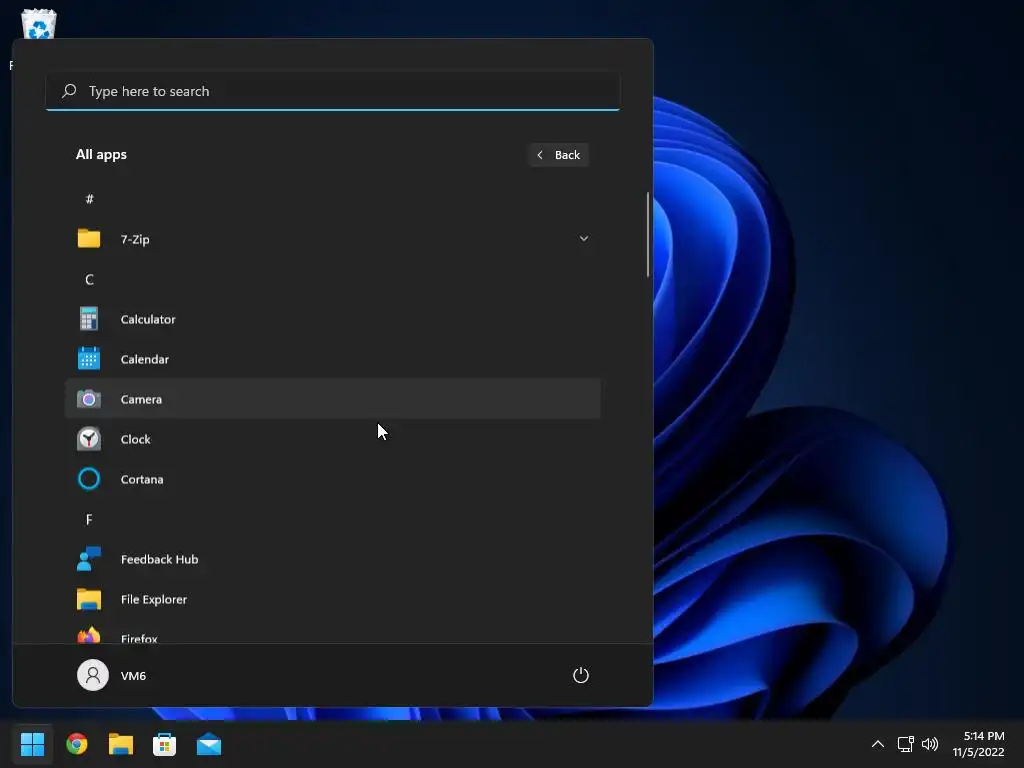Click the 'VM6' username text
The height and width of the screenshot is (768, 1024).
click(x=133, y=676)
